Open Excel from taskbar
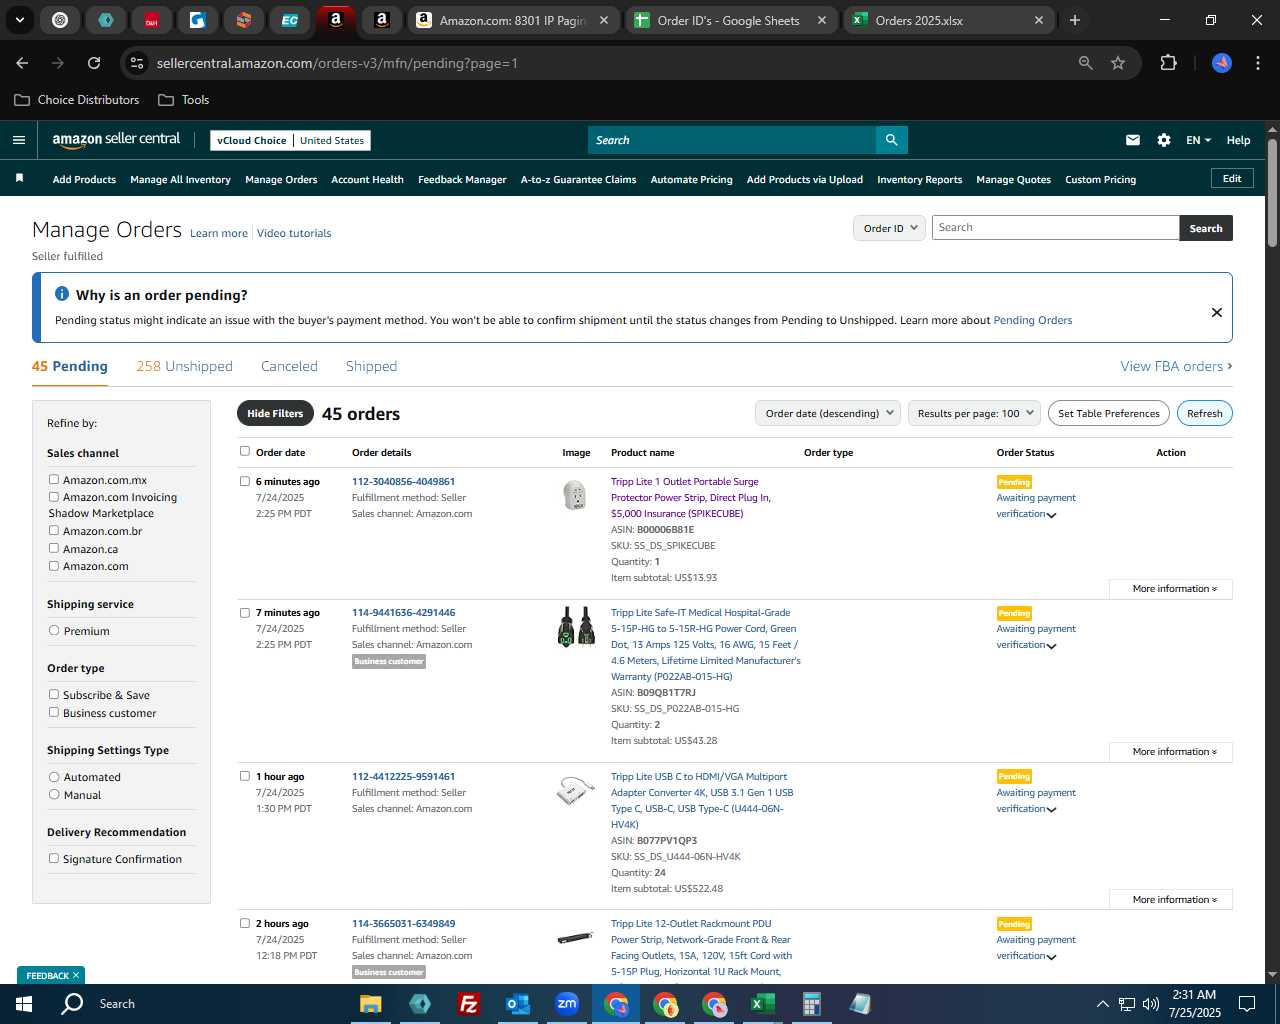The width and height of the screenshot is (1280, 1024). 762,1003
